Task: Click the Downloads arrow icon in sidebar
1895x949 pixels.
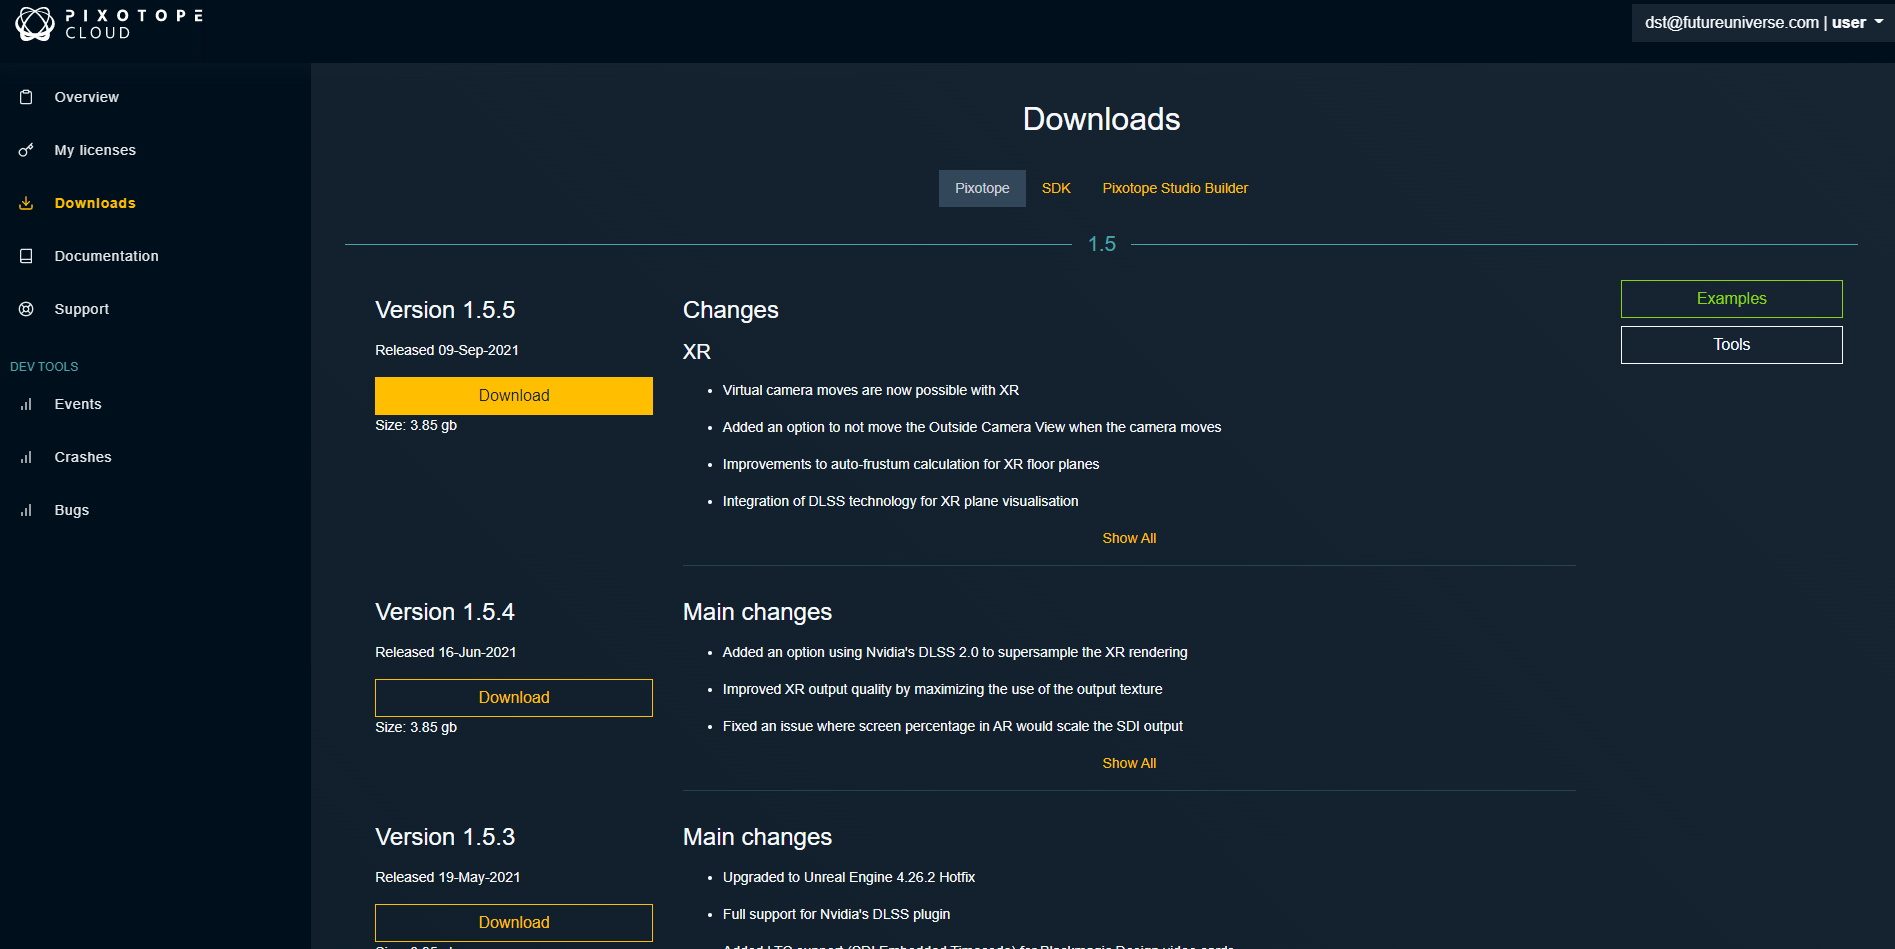Action: pyautogui.click(x=26, y=203)
